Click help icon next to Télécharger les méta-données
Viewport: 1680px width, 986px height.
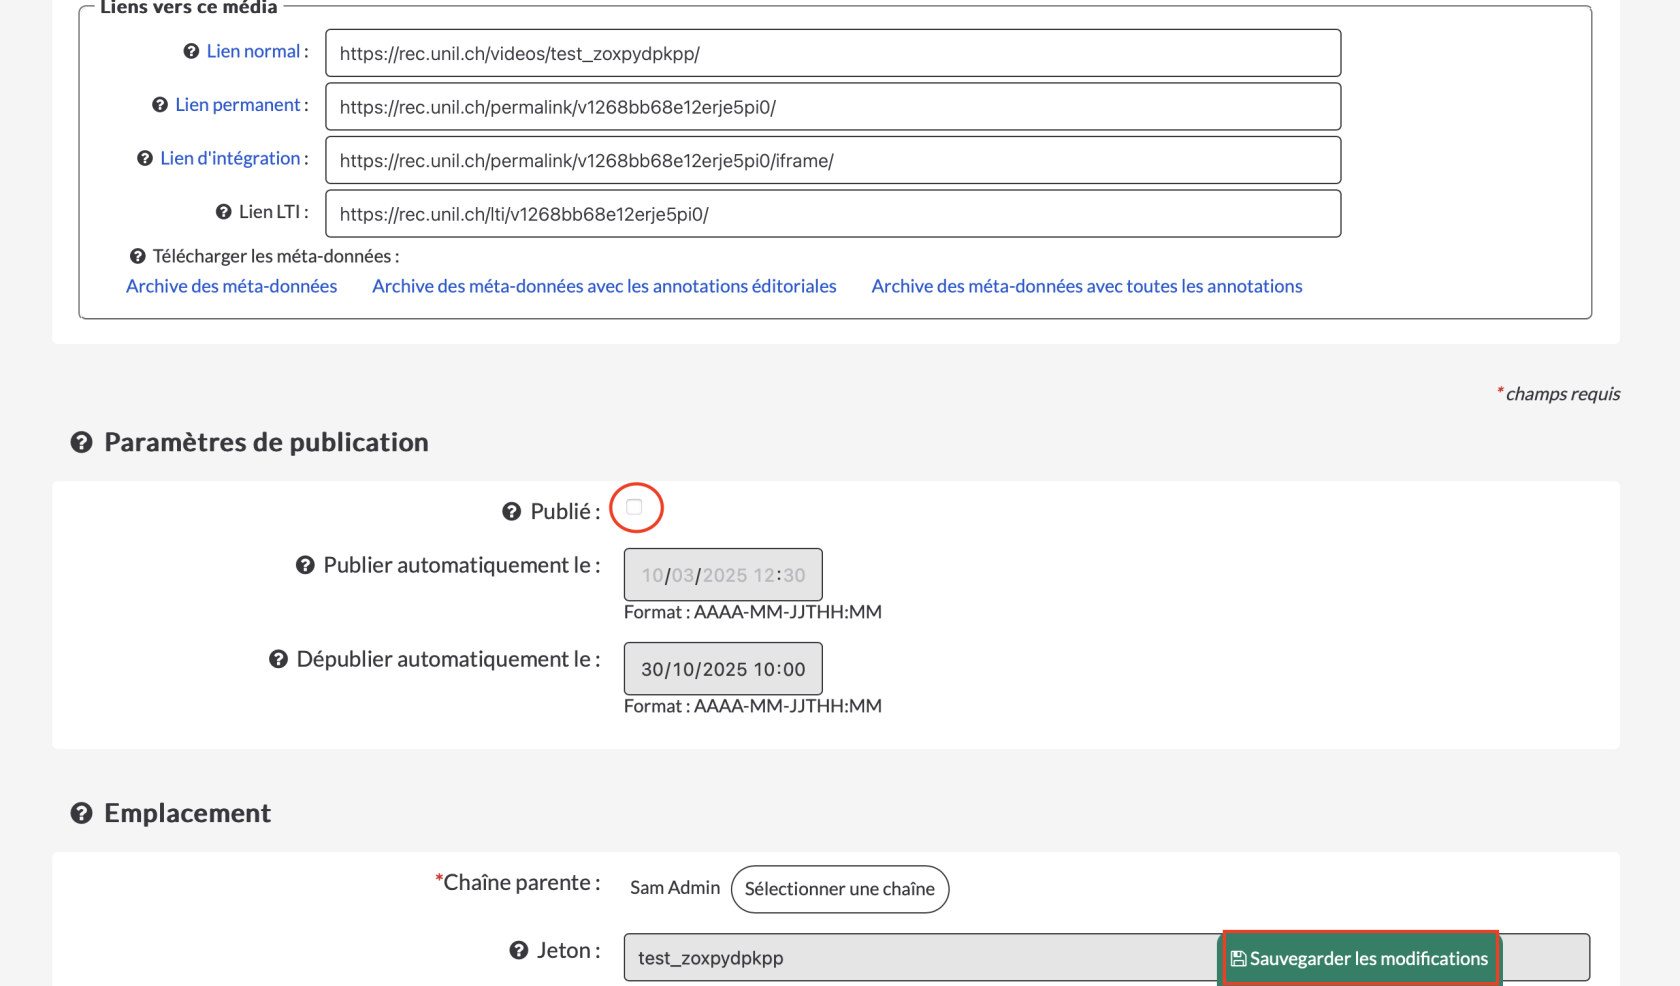[x=138, y=256]
